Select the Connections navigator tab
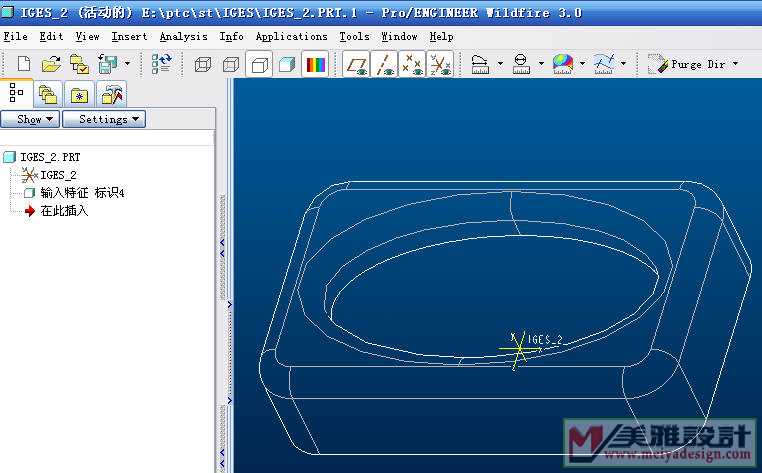Screen dimensions: 762x473 [x=111, y=94]
